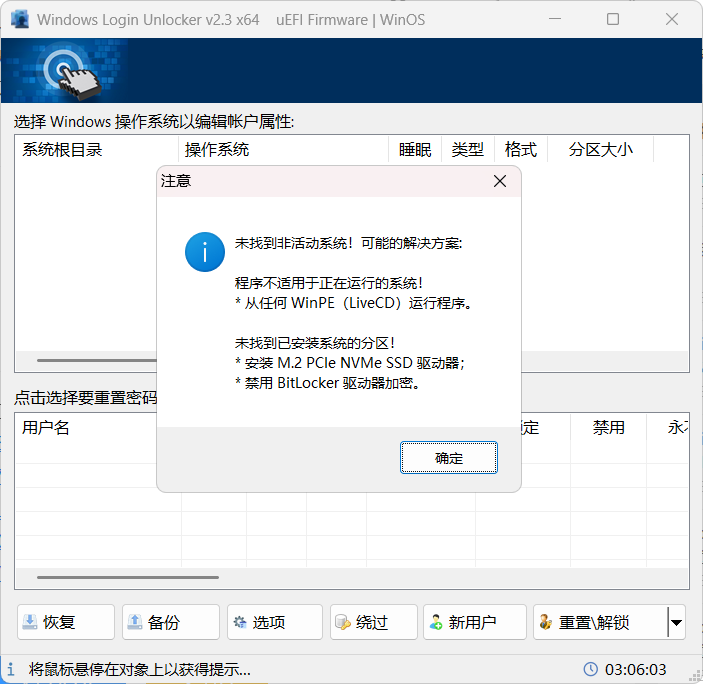Minimize the Windows Login Unlocker window
This screenshot has height=684, width=703.
[x=555, y=19]
